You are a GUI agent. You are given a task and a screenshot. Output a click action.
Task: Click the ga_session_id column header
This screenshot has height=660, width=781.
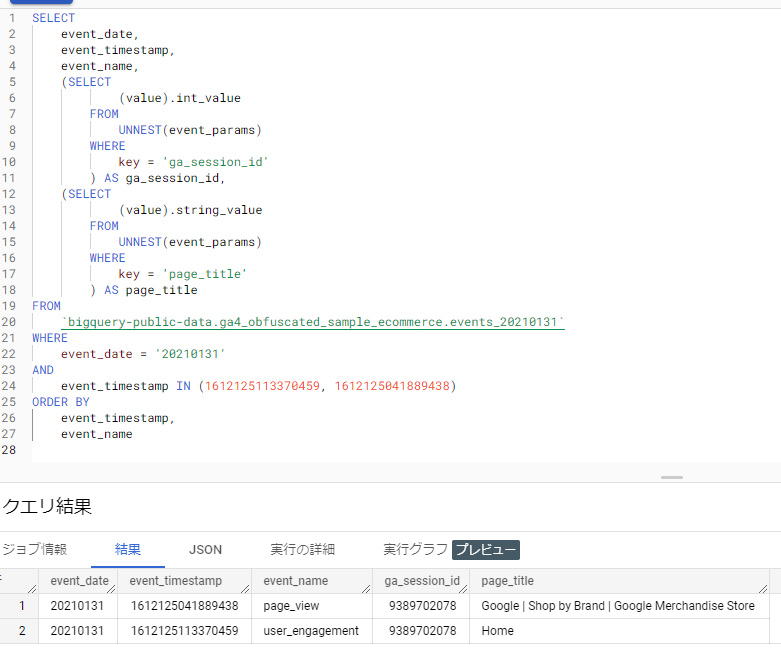(421, 581)
